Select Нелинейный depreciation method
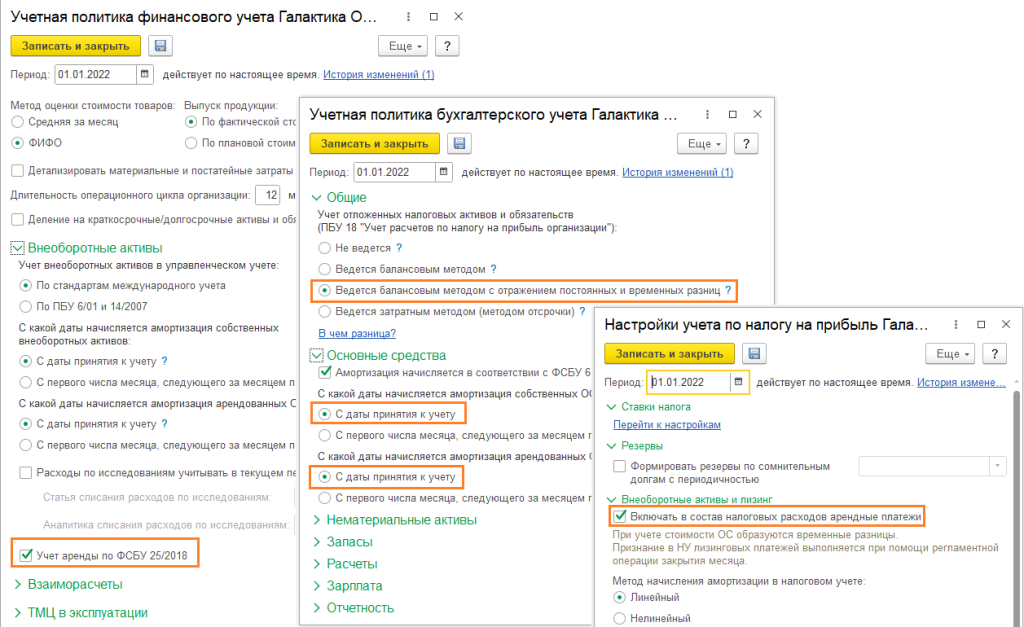1024x627 pixels. (615, 619)
